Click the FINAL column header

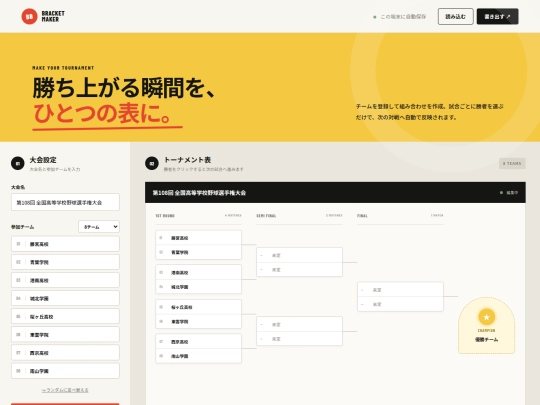click(x=362, y=216)
